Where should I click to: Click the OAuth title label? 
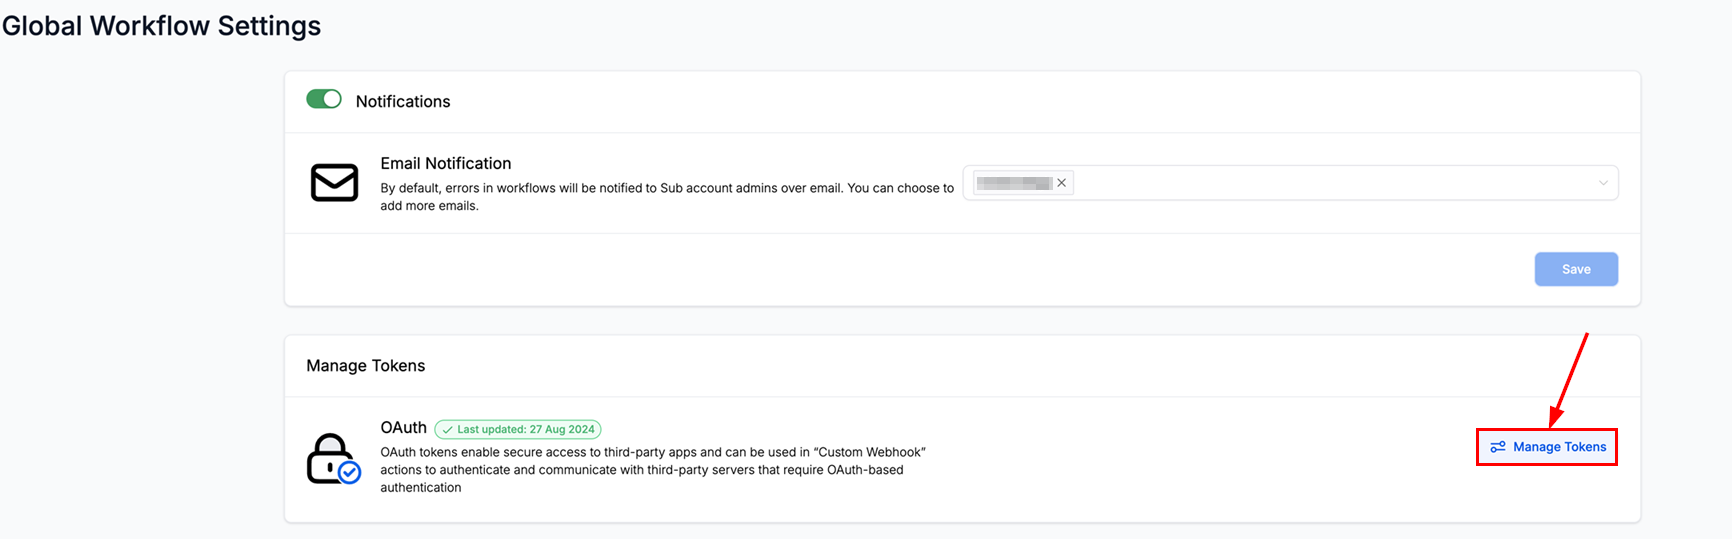(x=403, y=427)
